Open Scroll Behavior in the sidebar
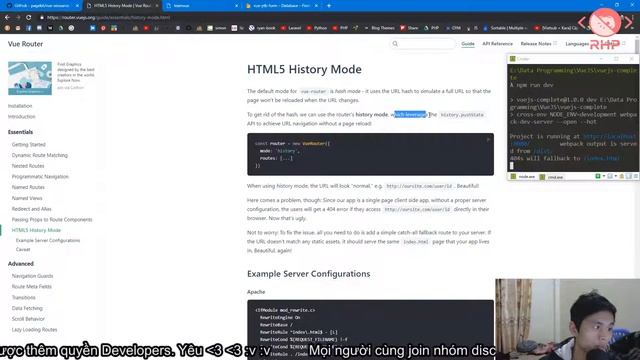The height and width of the screenshot is (360, 640). pos(28,319)
